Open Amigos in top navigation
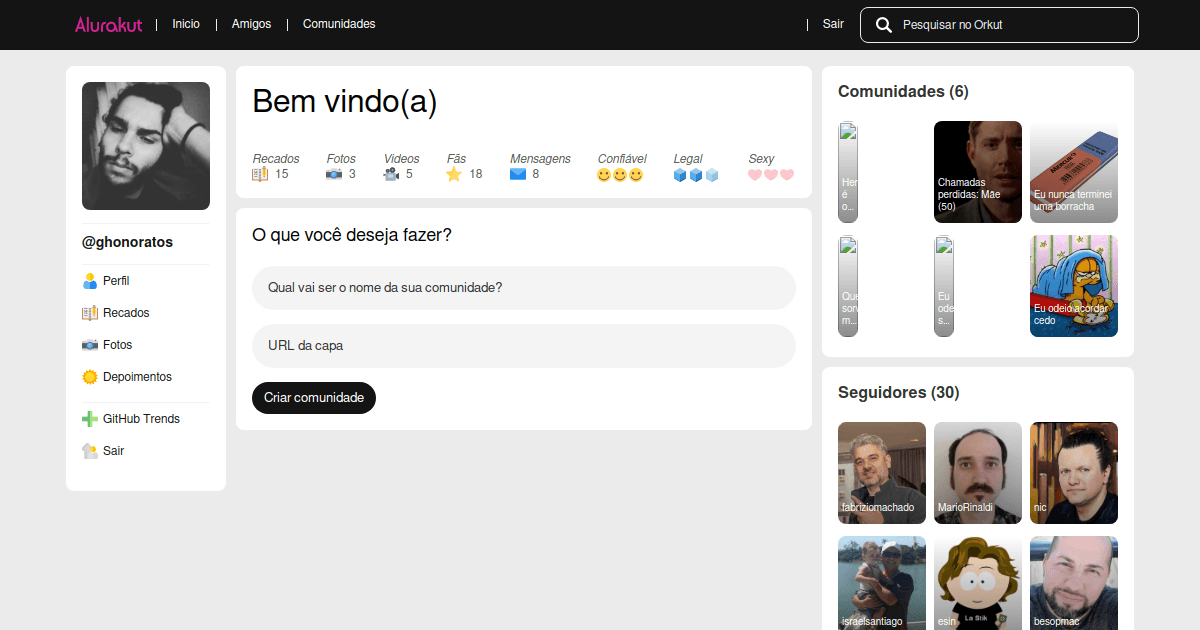The height and width of the screenshot is (630, 1200). (251, 24)
